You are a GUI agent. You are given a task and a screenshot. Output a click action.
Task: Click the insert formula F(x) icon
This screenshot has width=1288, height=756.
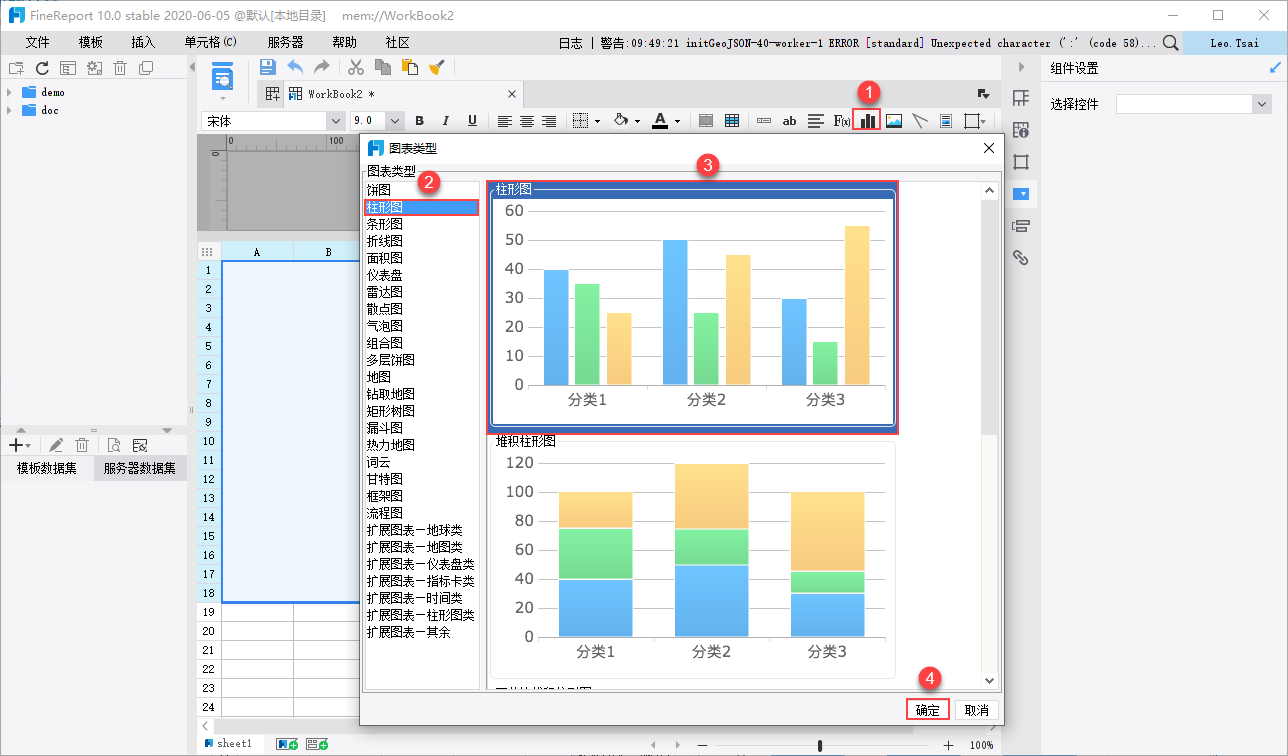pyautogui.click(x=841, y=121)
